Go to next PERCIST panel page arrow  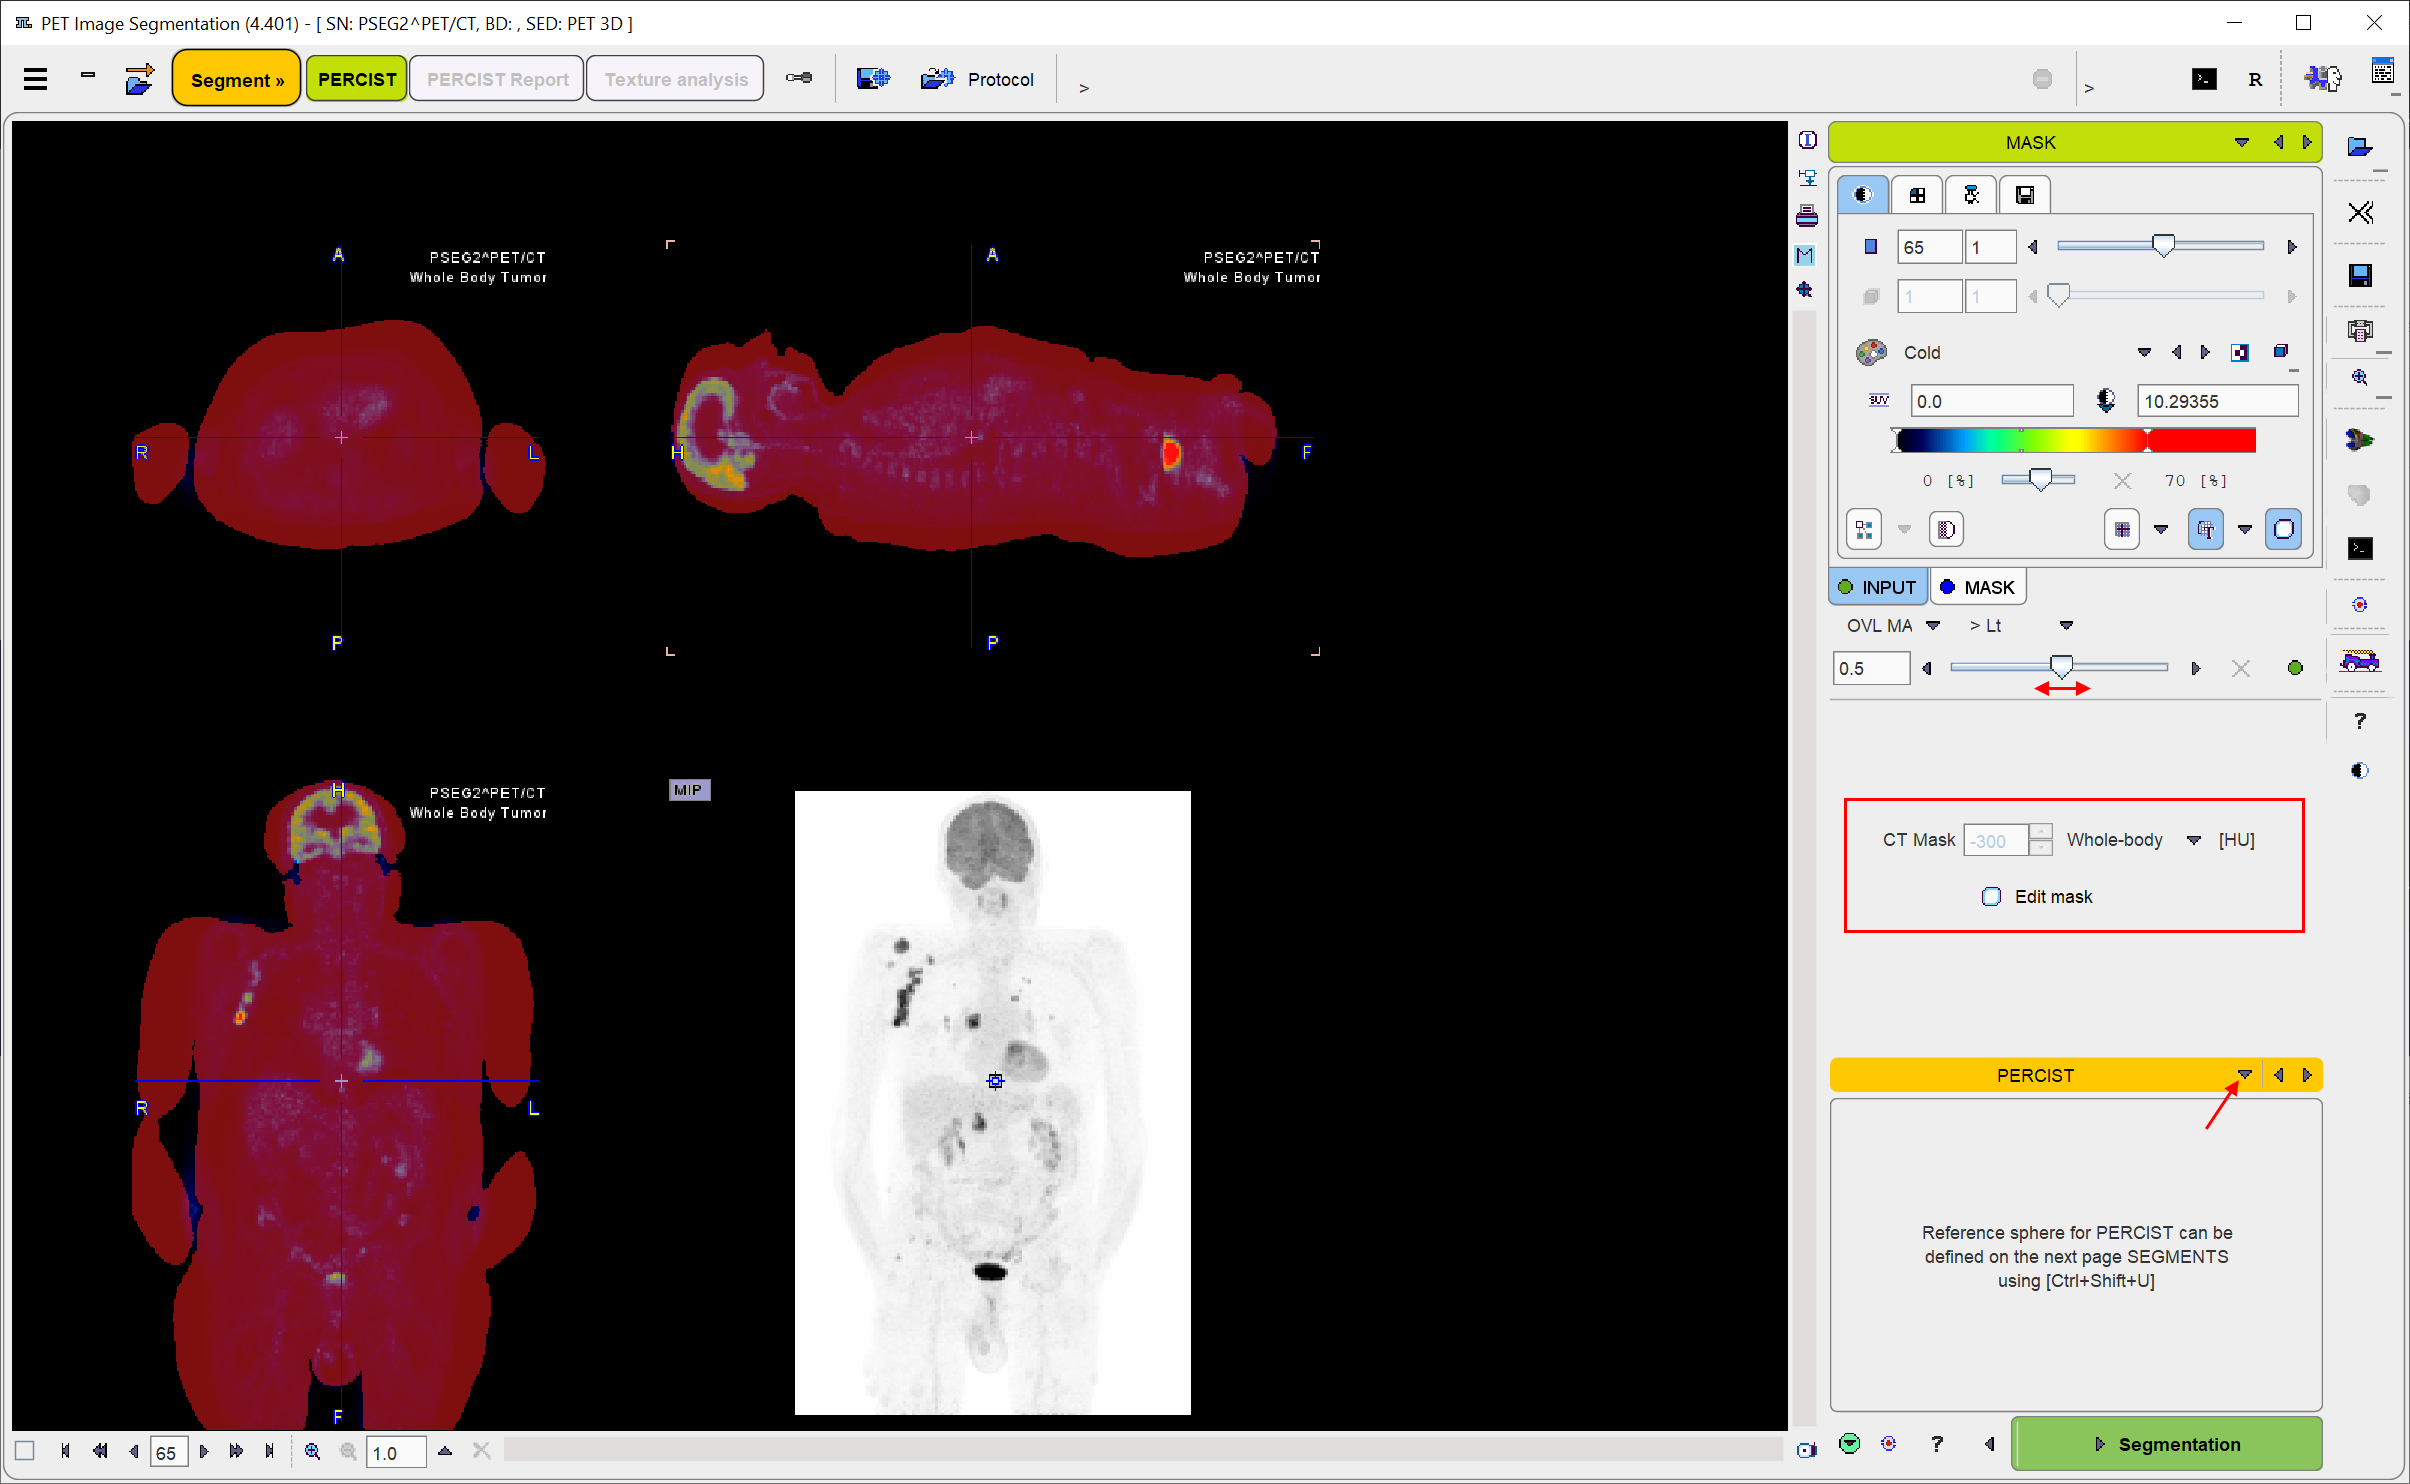click(2307, 1075)
